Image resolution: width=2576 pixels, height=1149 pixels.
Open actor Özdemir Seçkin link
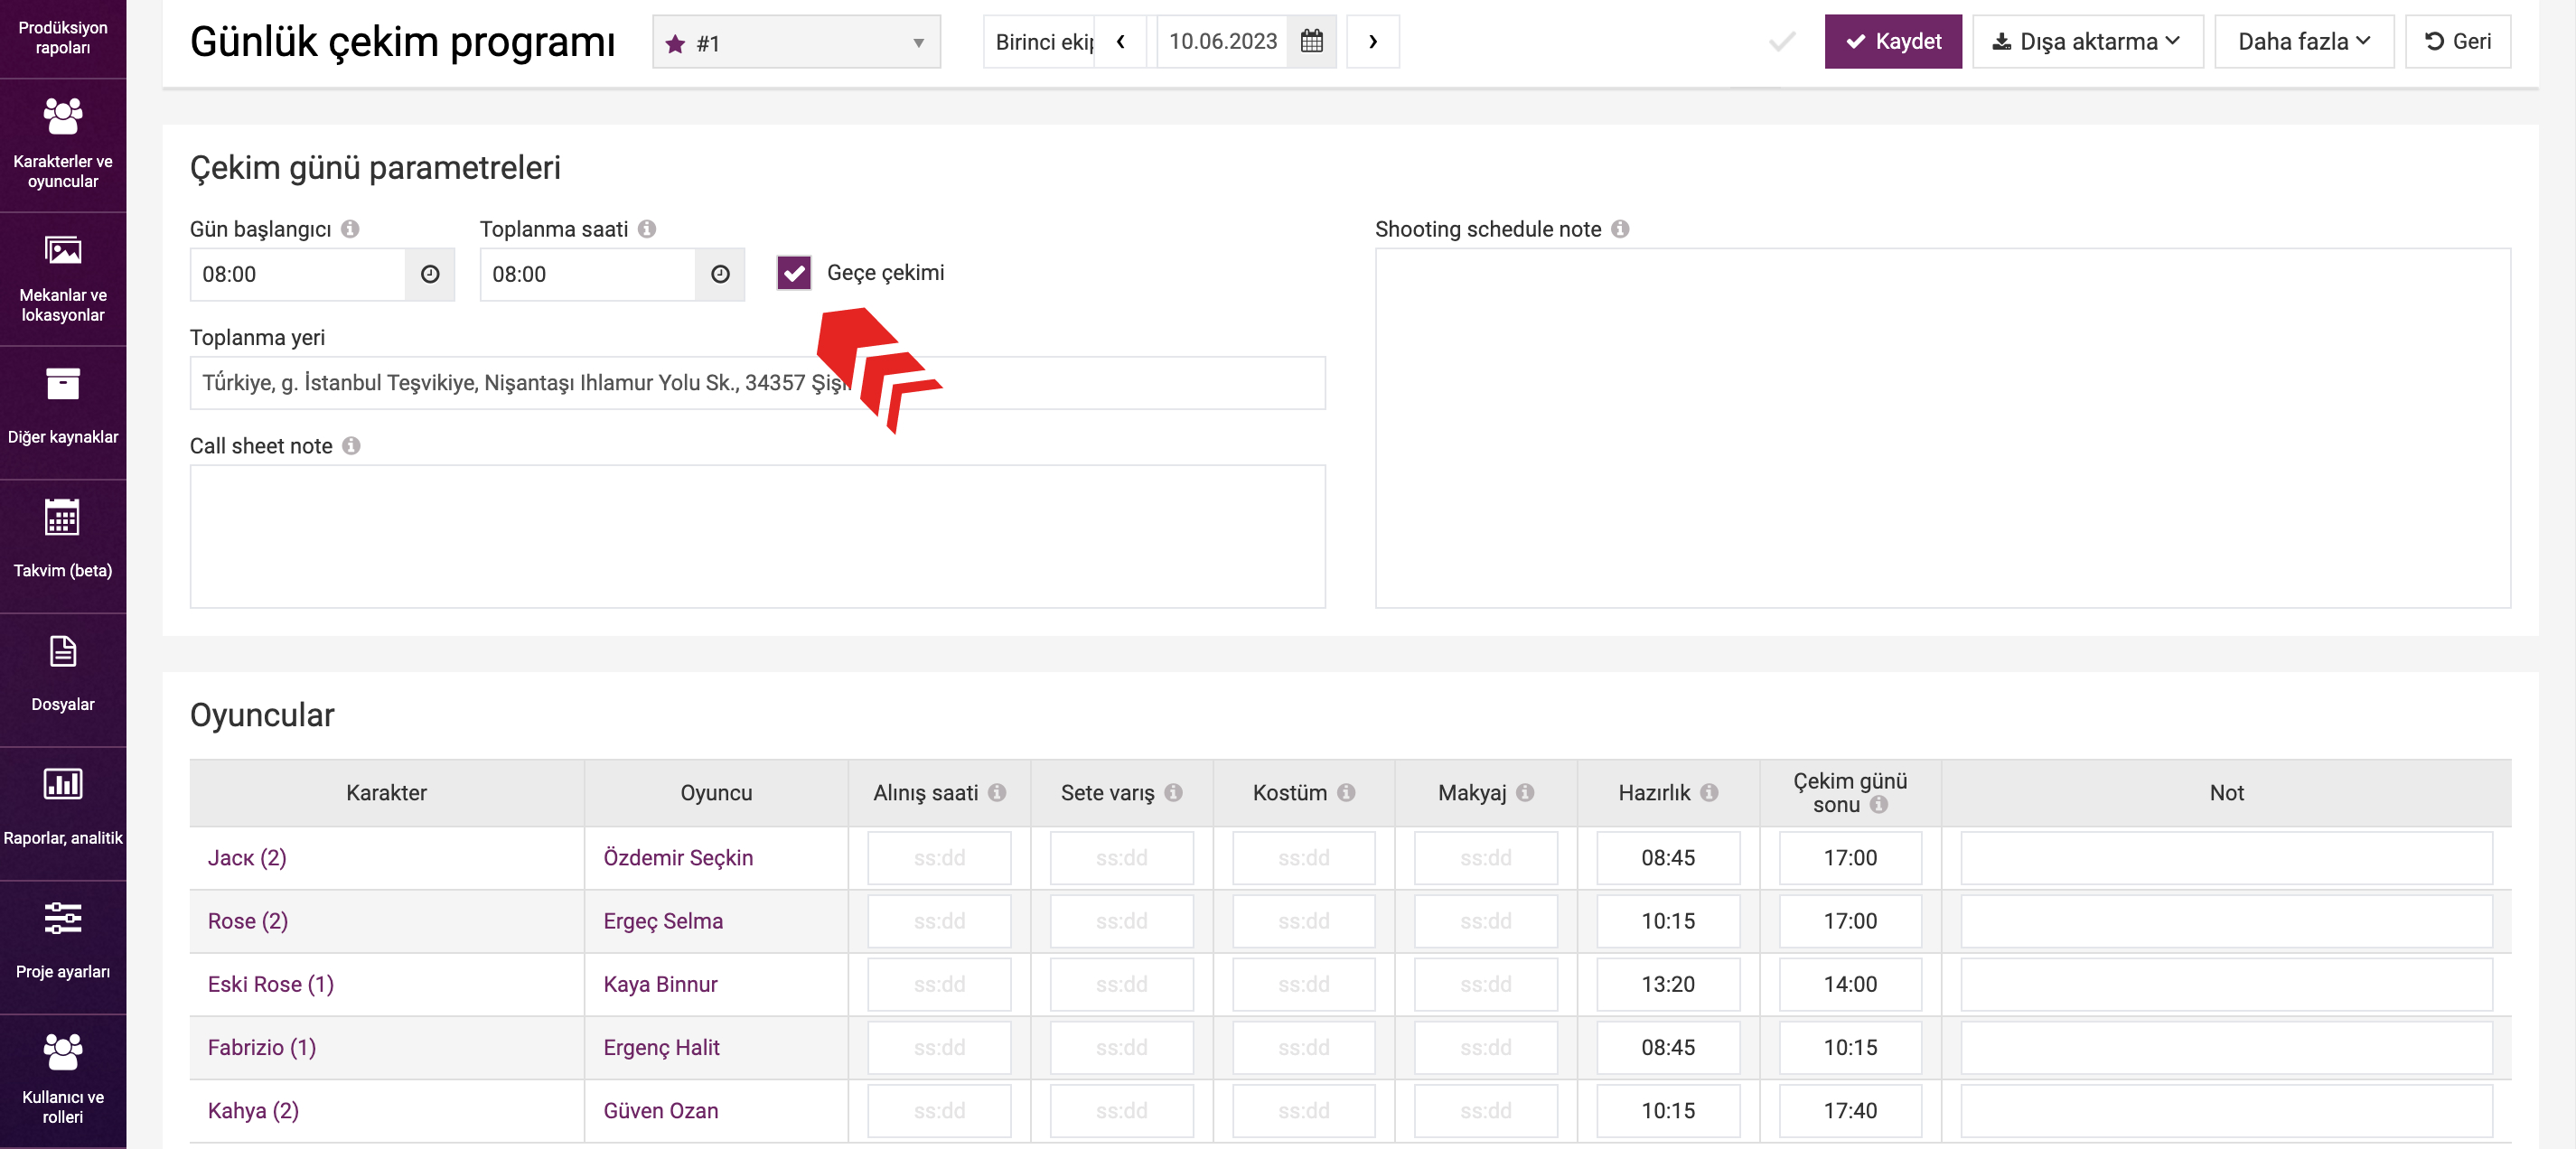pos(678,857)
